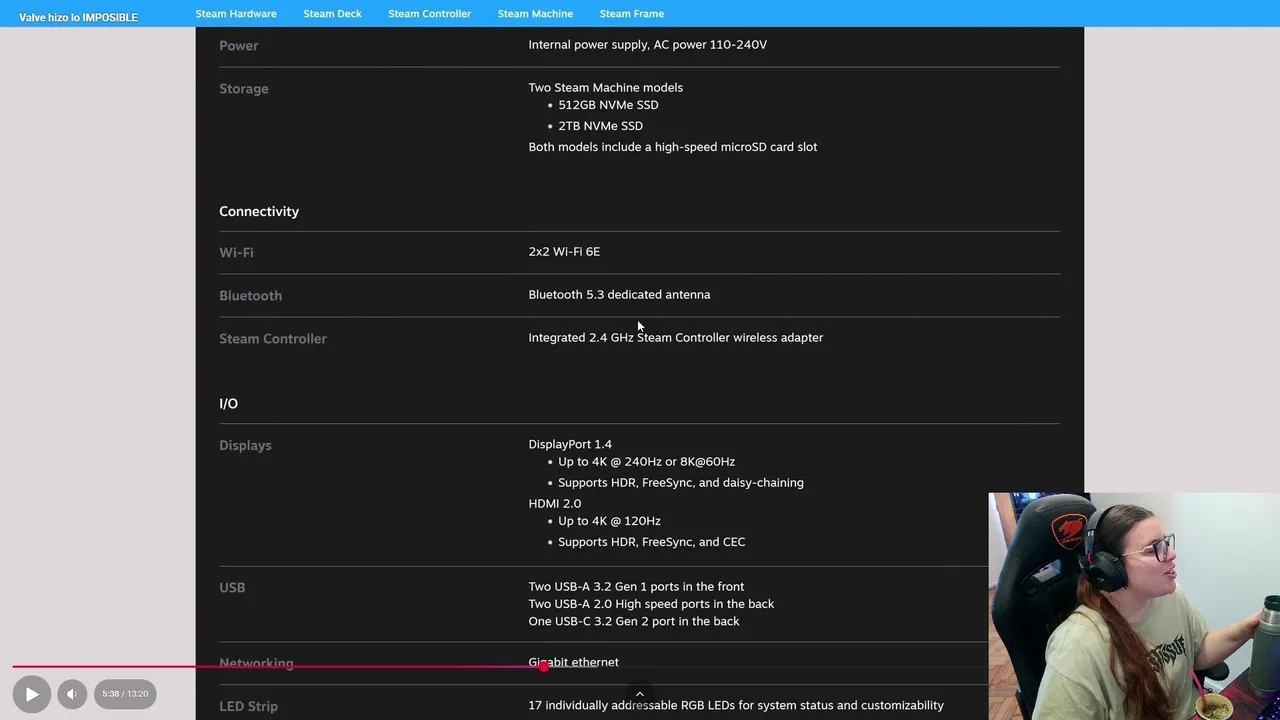This screenshot has width=1280, height=720.
Task: Click video title 'Valve hizo lo IMPOSIBLE'
Action: [x=78, y=17]
